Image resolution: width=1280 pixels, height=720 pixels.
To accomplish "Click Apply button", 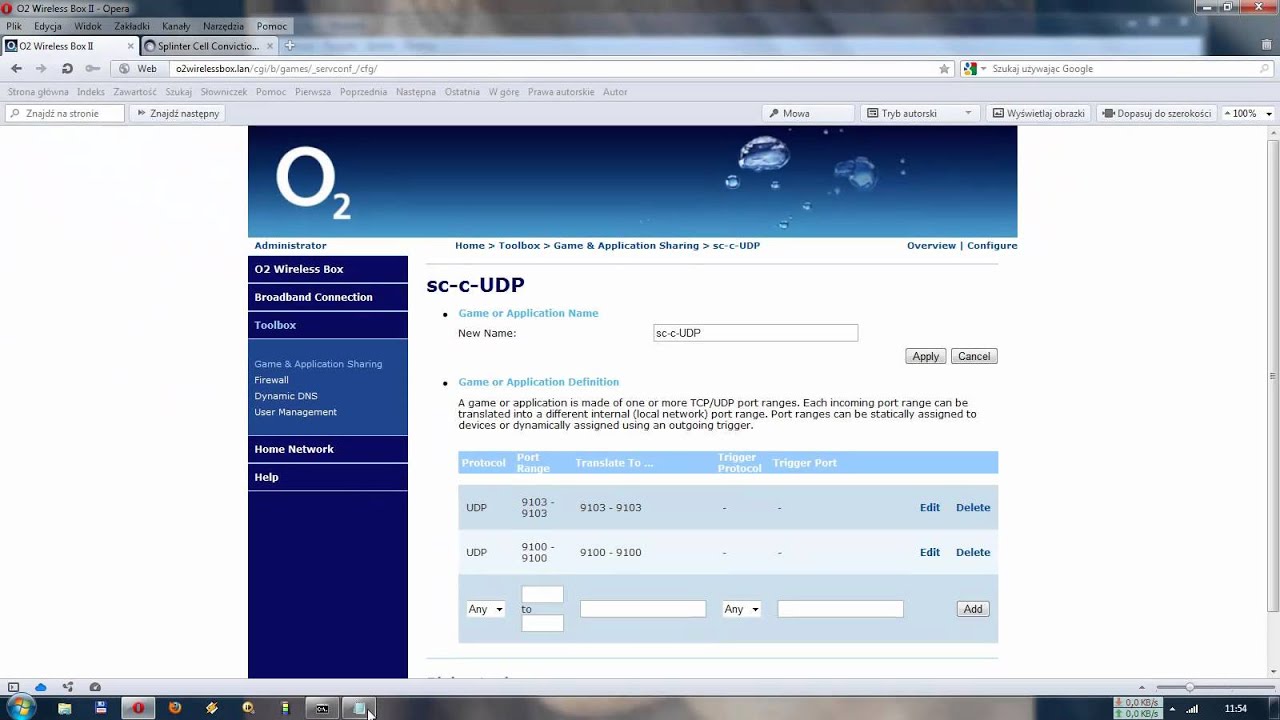I will click(925, 356).
